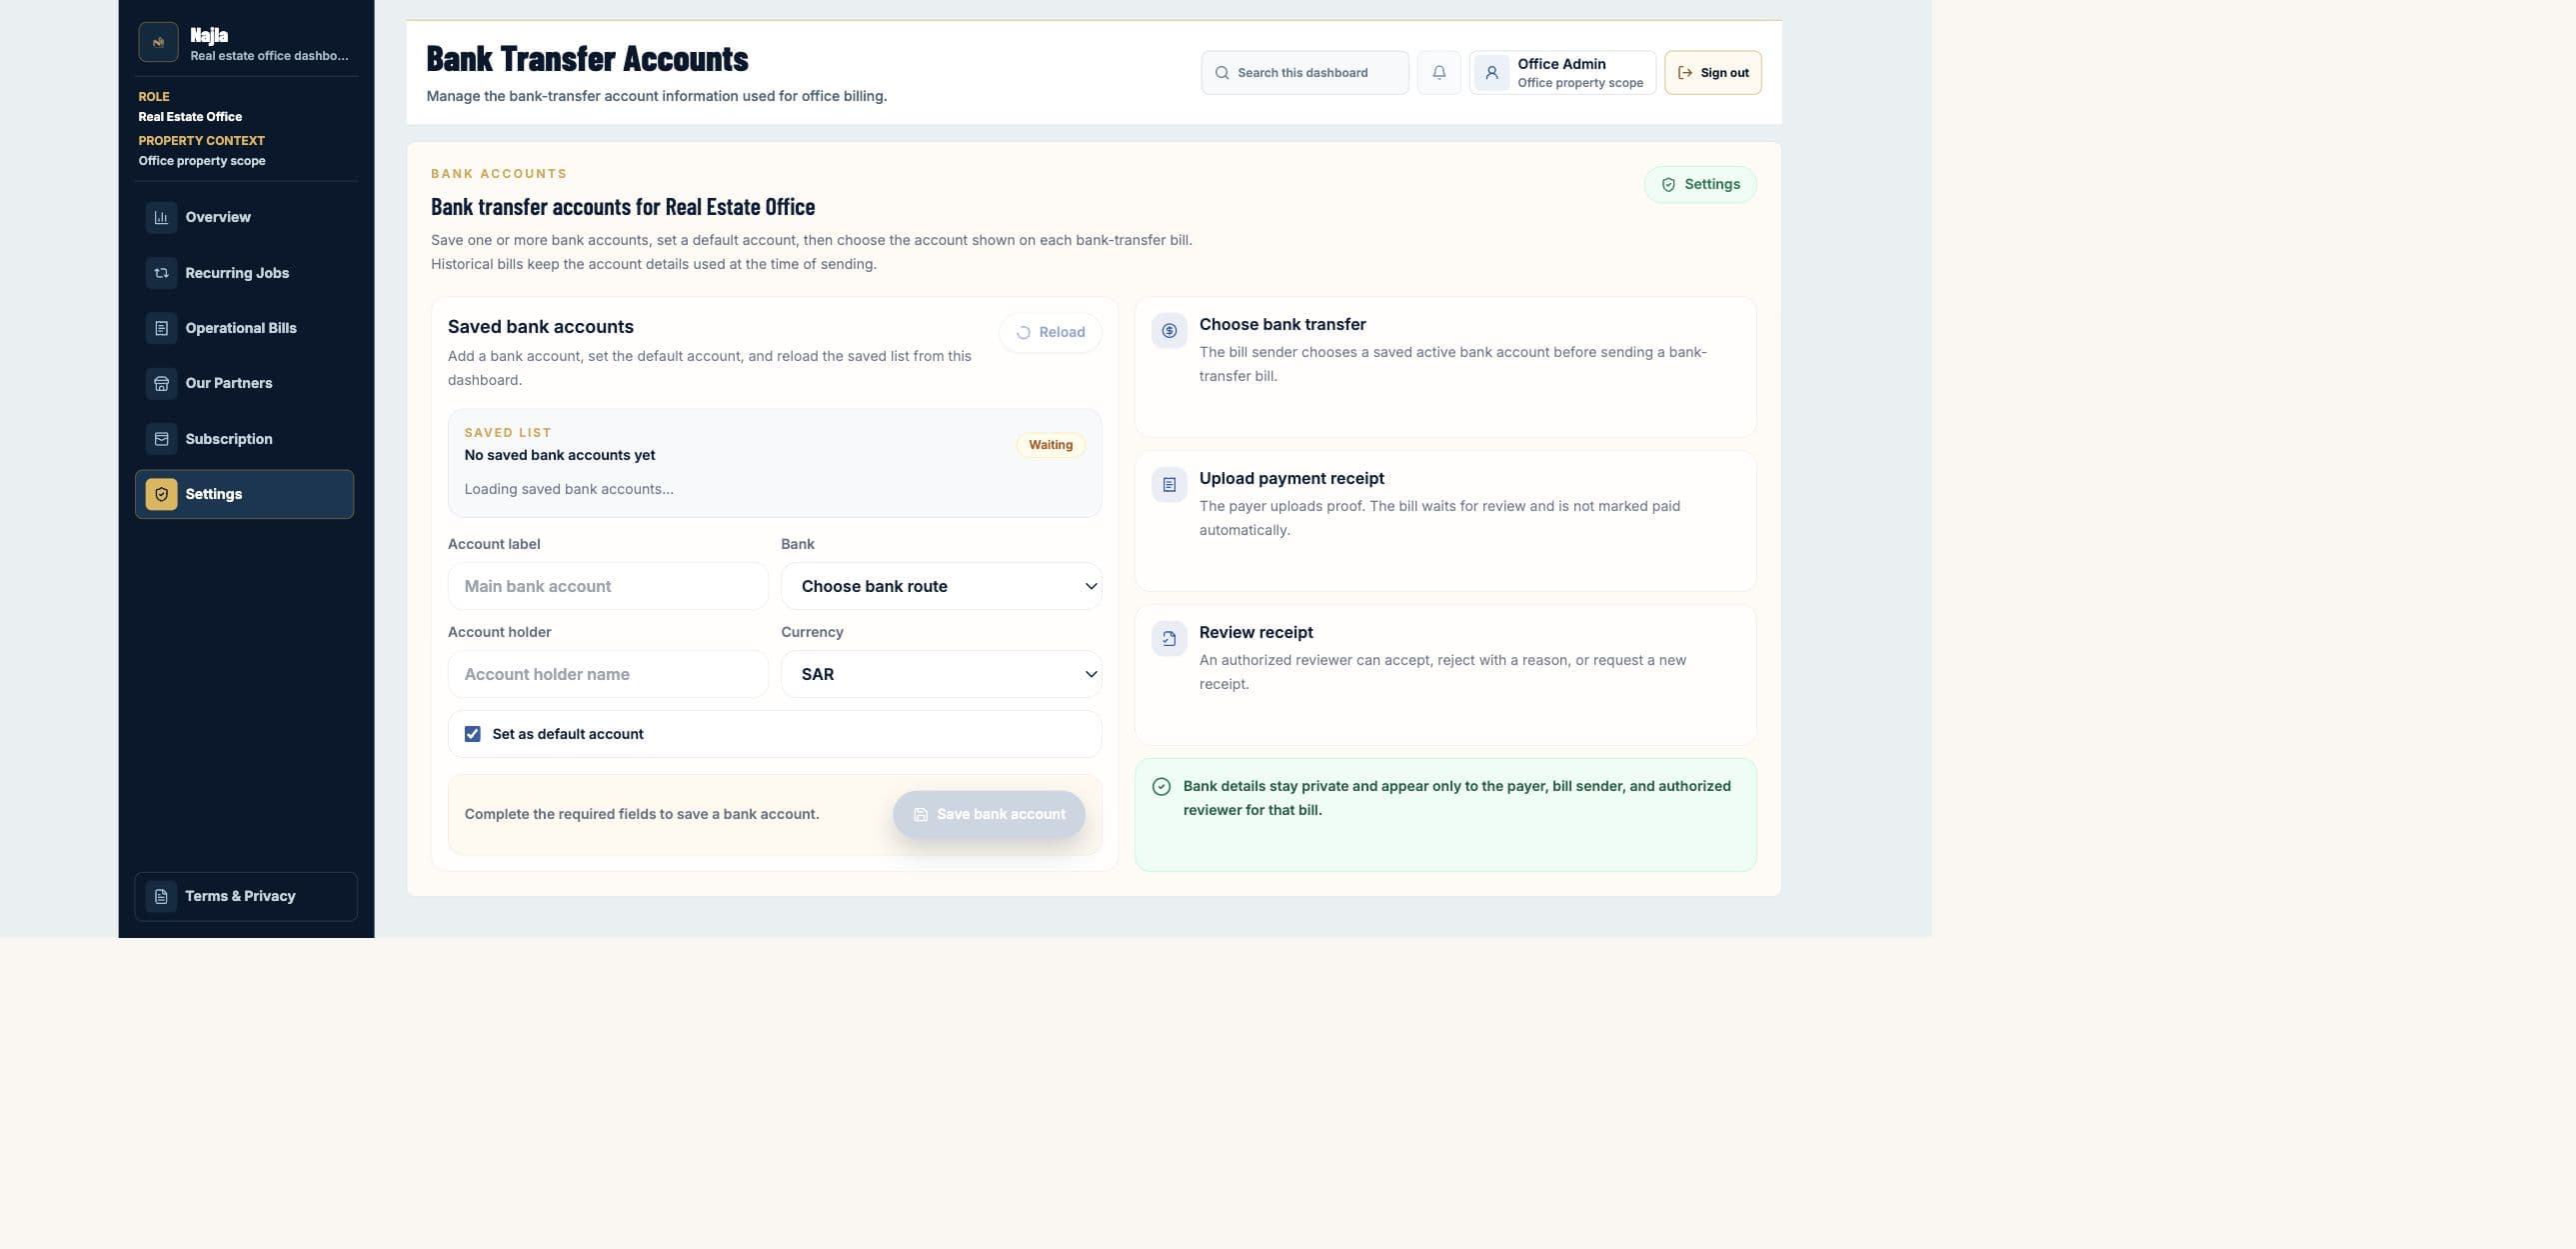Go to Operational Bills

click(244, 328)
